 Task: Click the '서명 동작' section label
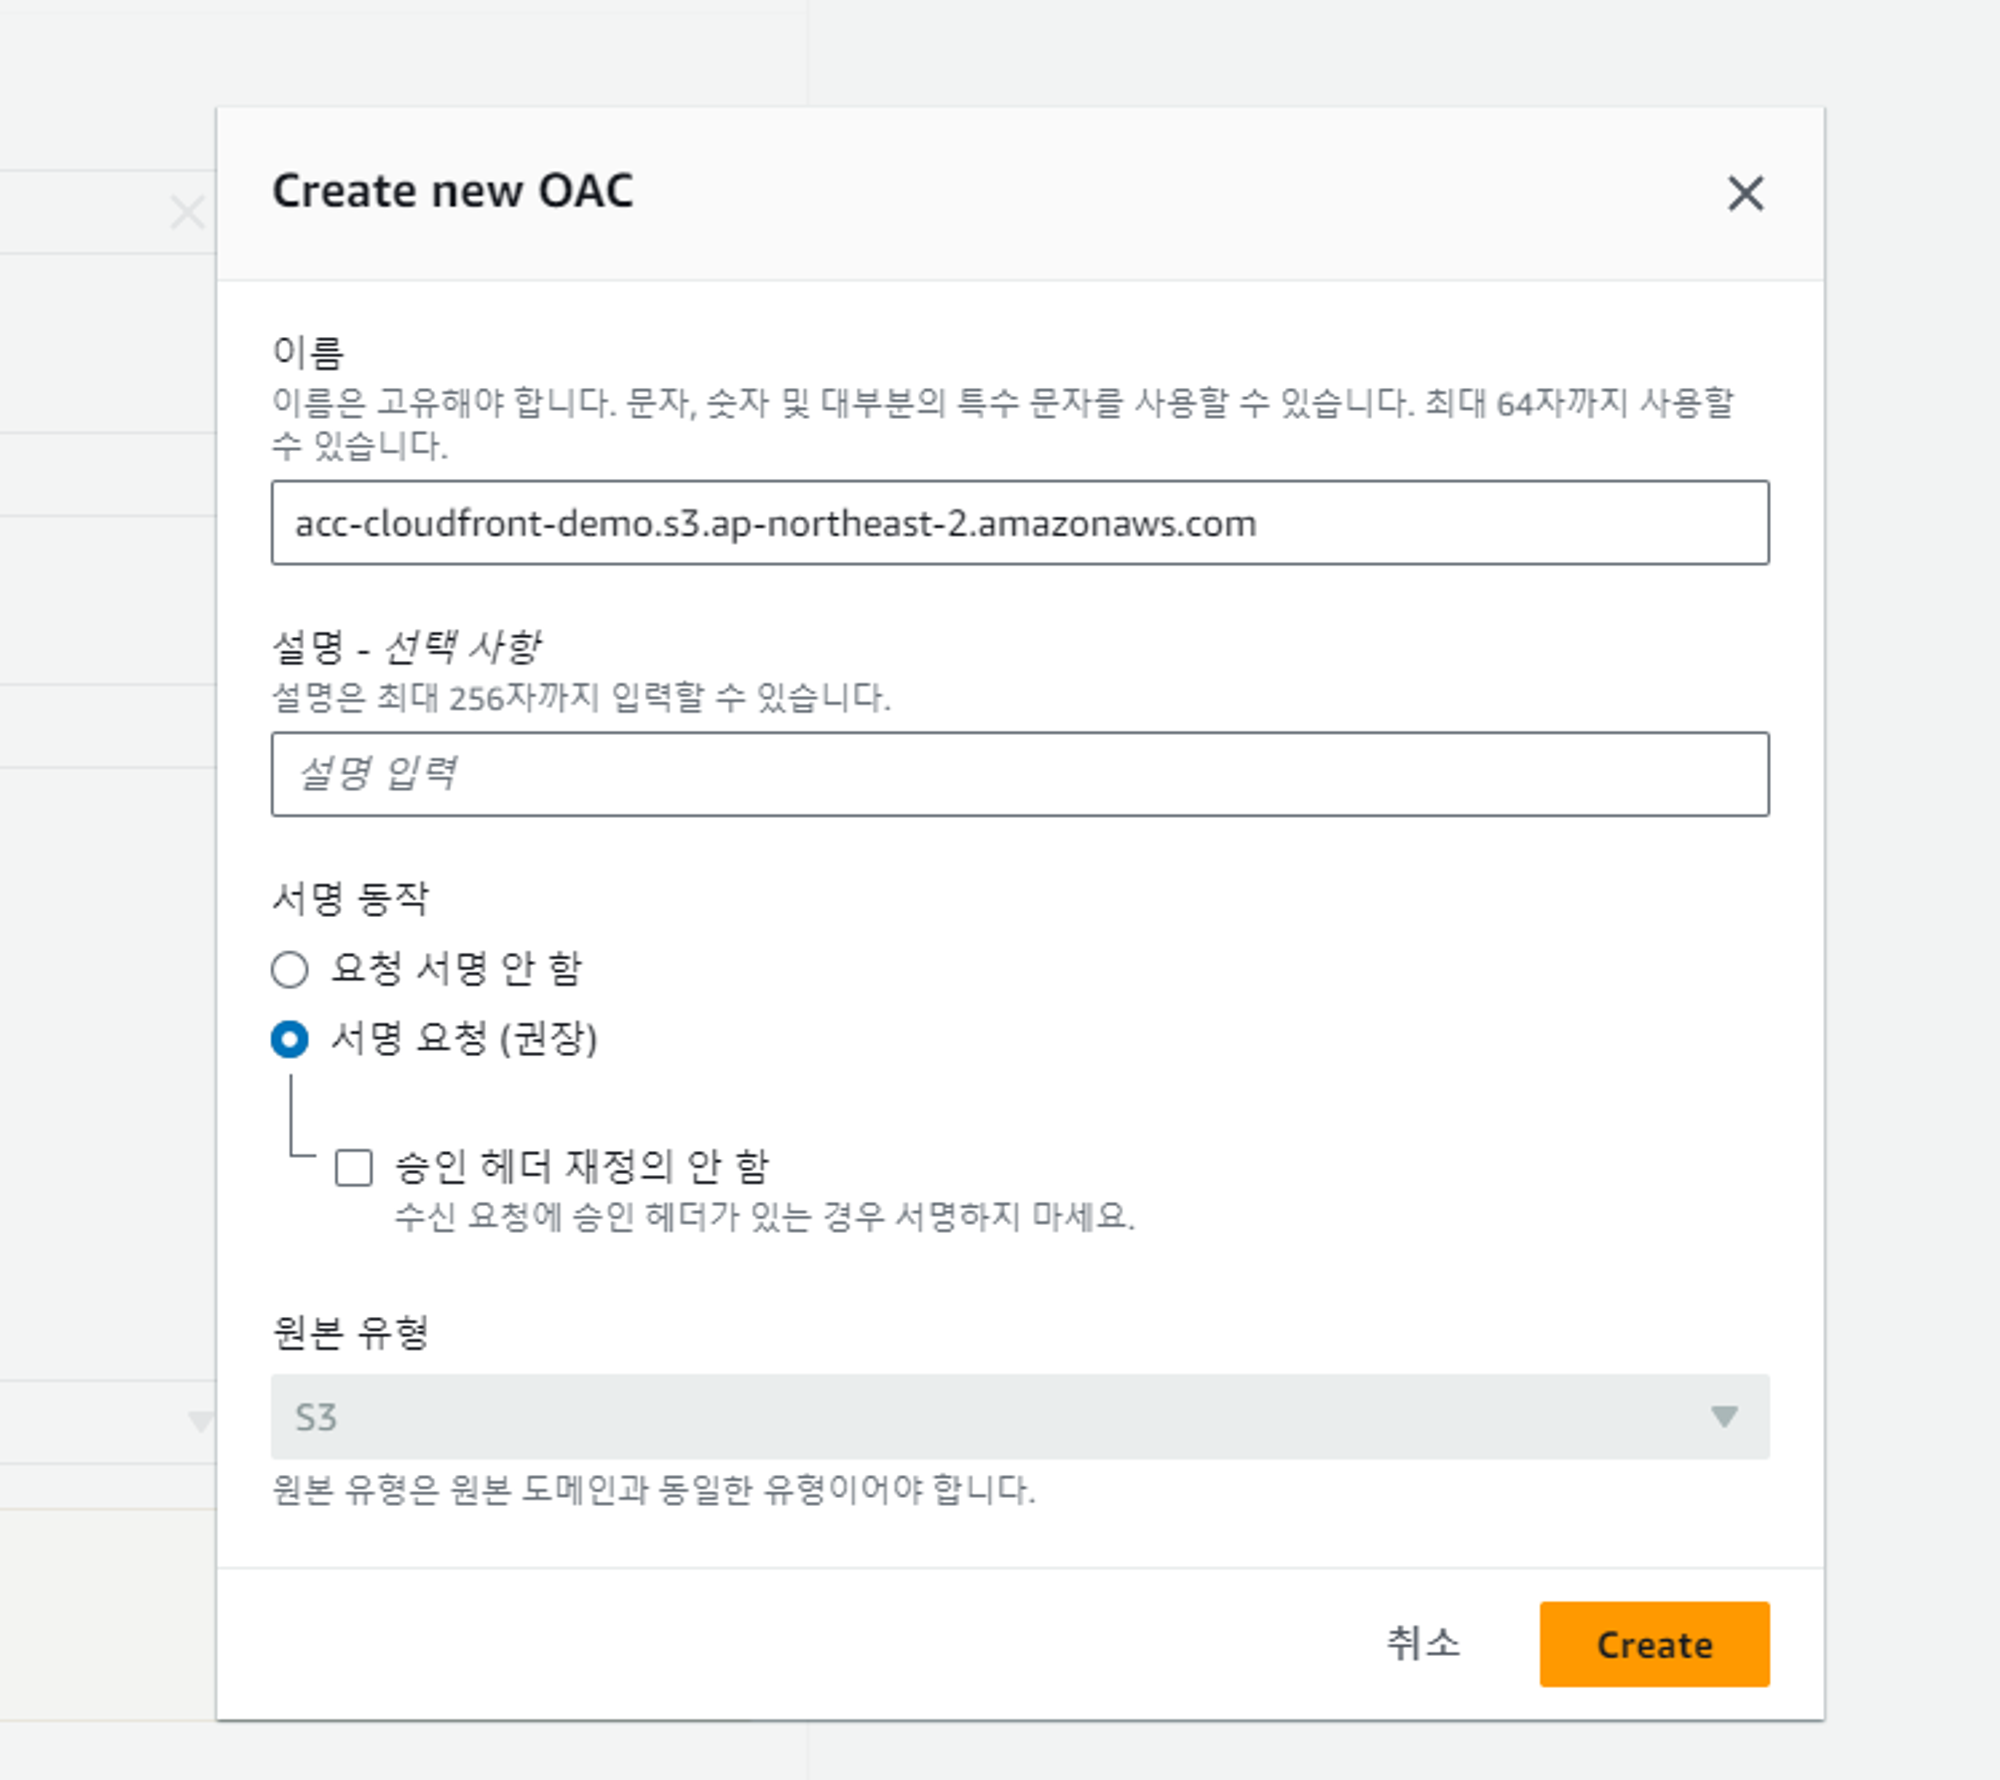(350, 898)
